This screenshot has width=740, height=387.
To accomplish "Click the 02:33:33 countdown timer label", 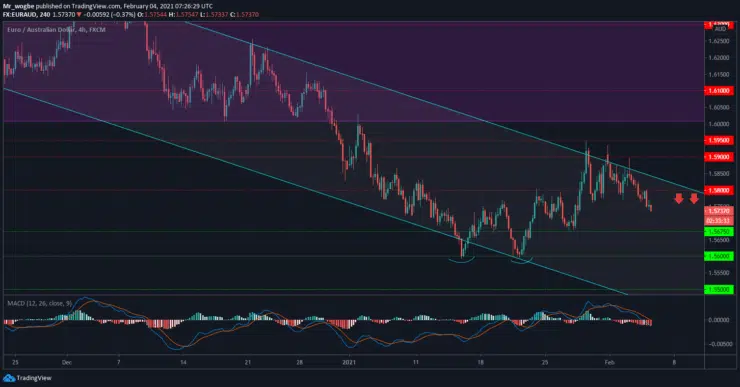I will tap(719, 220).
